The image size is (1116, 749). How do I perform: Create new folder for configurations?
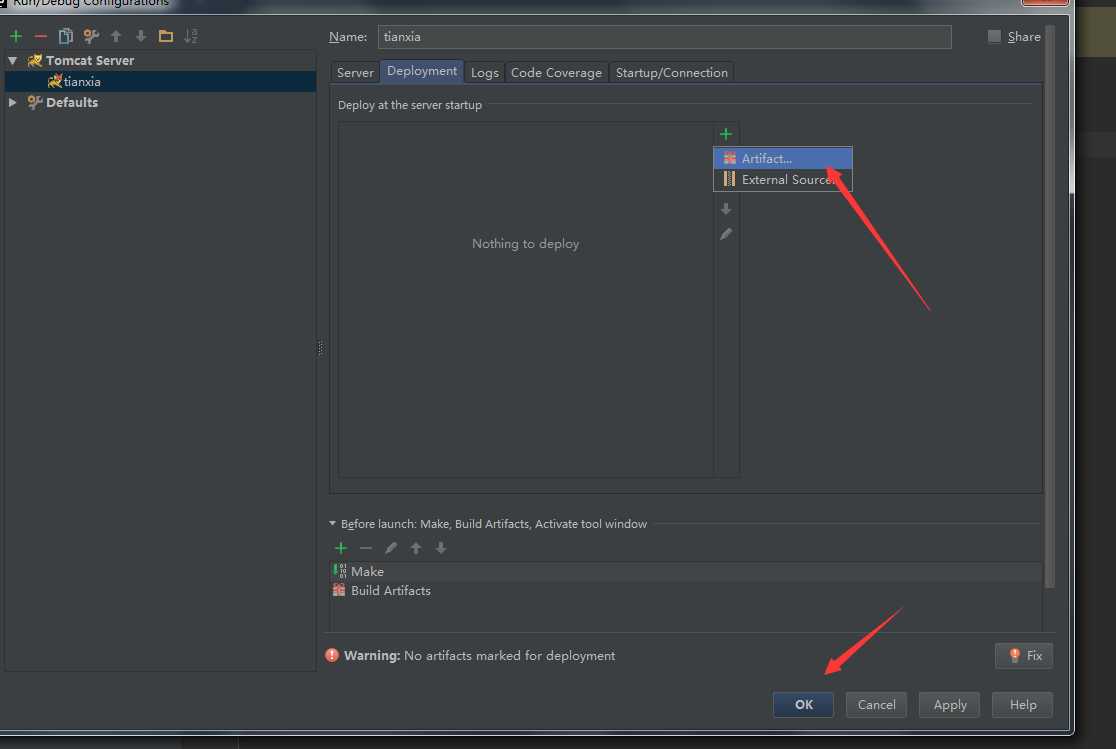(x=166, y=36)
